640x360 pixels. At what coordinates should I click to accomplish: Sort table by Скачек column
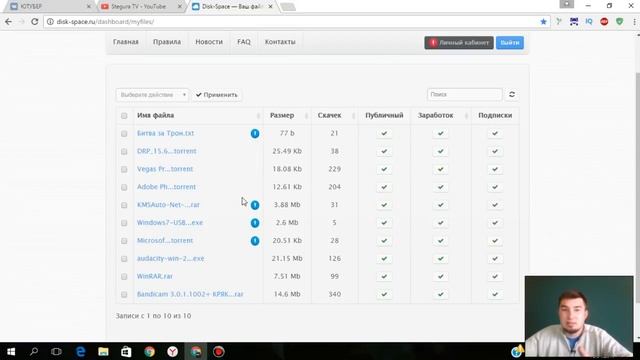pyautogui.click(x=335, y=116)
